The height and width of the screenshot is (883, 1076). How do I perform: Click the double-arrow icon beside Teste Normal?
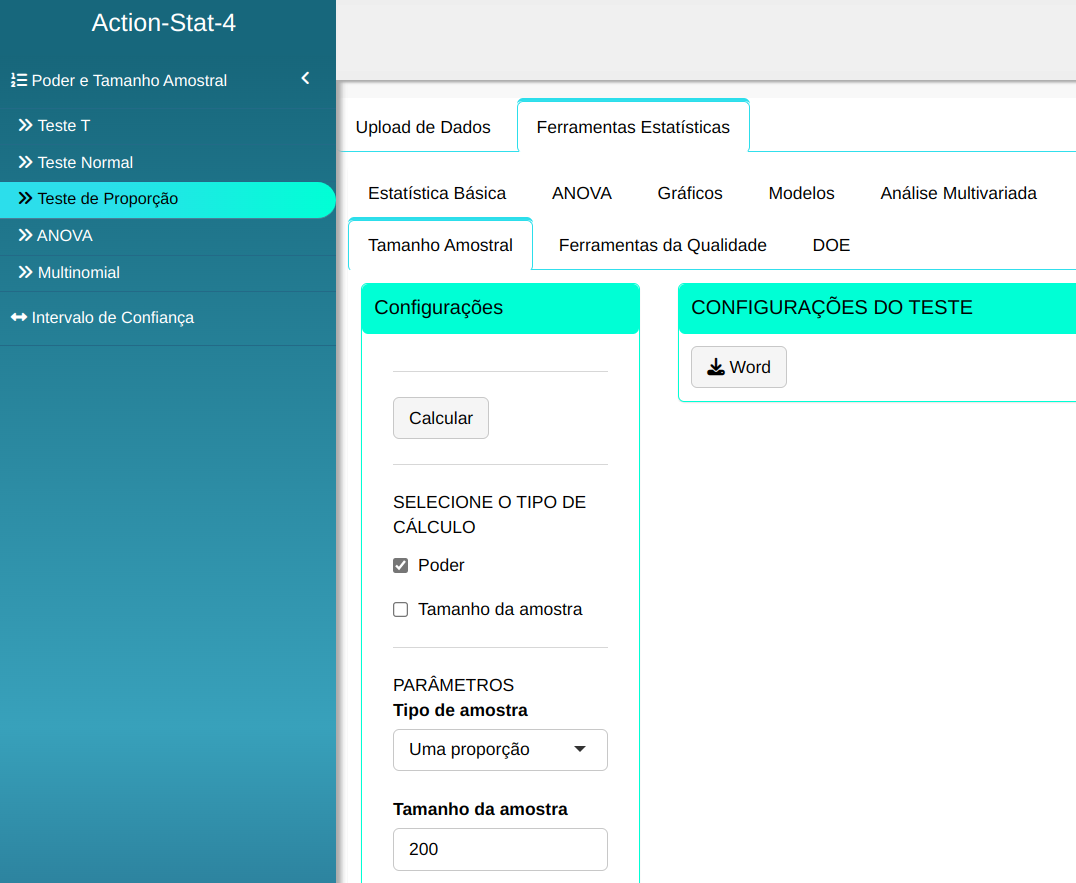click(x=25, y=163)
